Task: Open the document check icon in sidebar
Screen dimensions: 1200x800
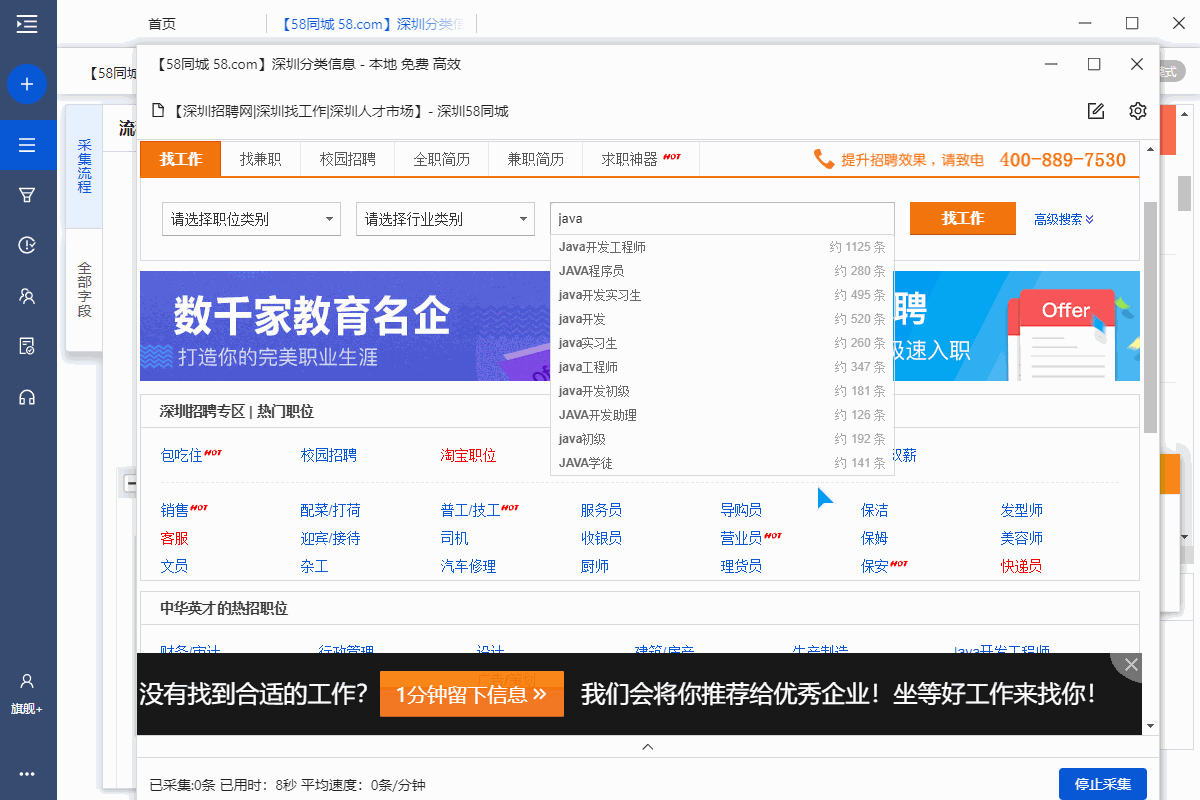Action: [27, 346]
